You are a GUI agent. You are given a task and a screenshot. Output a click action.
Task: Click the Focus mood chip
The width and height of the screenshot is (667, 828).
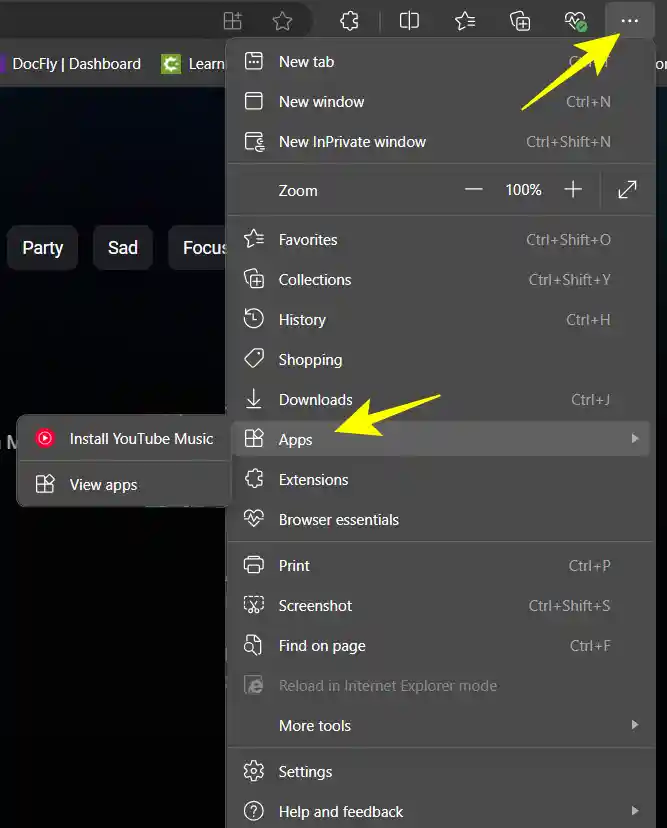pyautogui.click(x=198, y=248)
